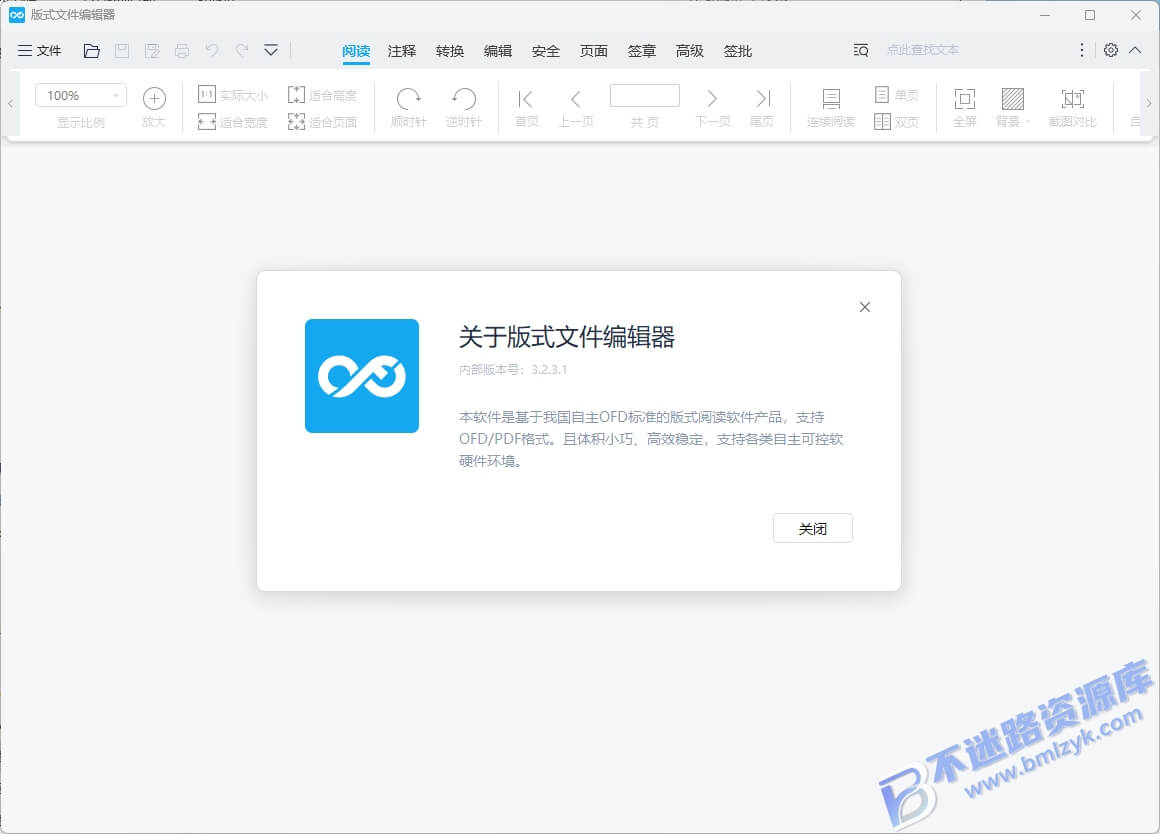Image resolution: width=1160 pixels, height=834 pixels.
Task: Switch to the 编辑 tab
Action: click(498, 51)
